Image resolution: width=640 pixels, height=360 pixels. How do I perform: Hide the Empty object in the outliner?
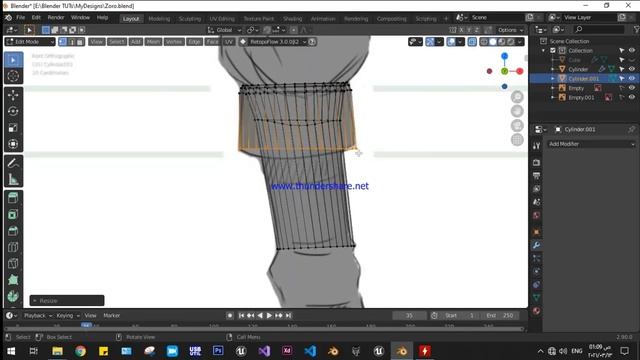pos(632,88)
